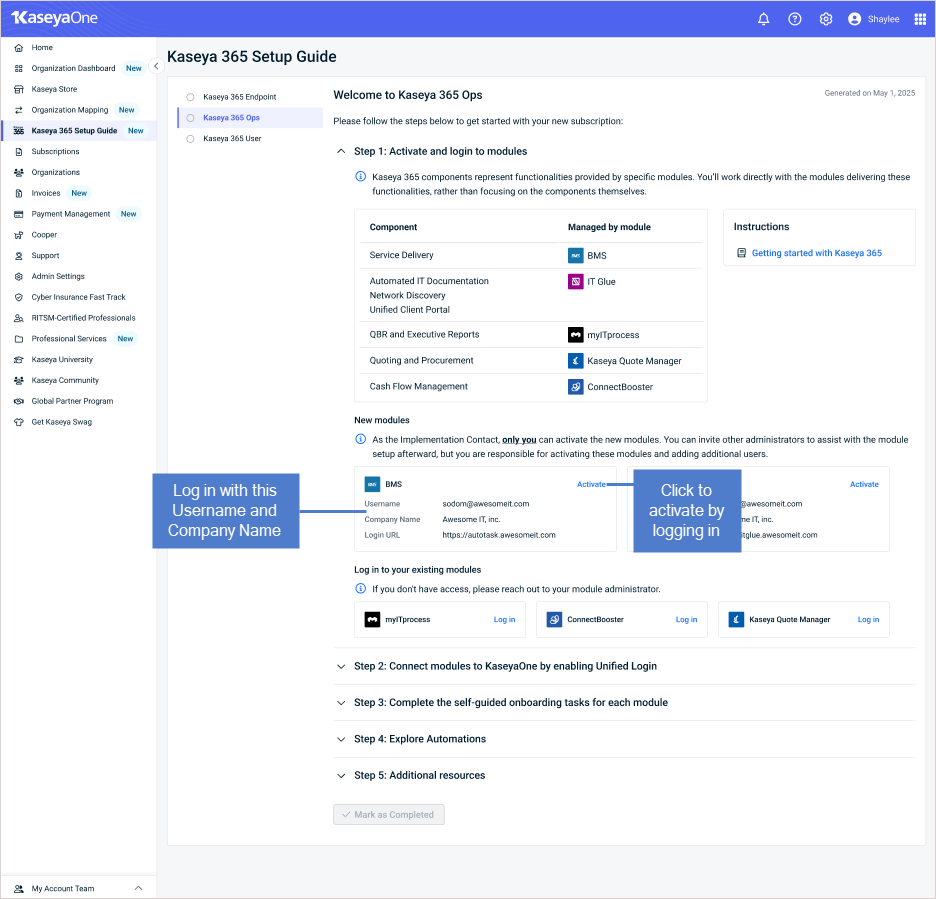Click the info icon beside Implementation Contact note
This screenshot has width=936, height=899.
361,439
